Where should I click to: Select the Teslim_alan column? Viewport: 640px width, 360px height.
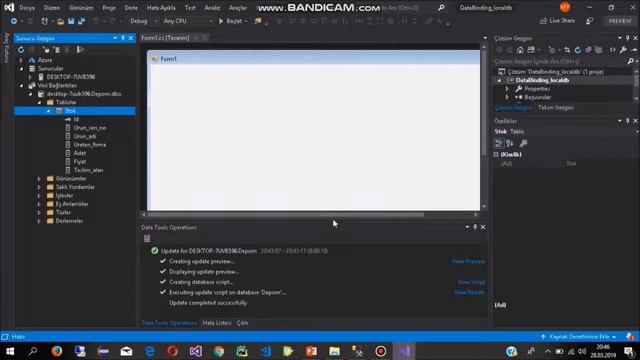[x=88, y=170]
